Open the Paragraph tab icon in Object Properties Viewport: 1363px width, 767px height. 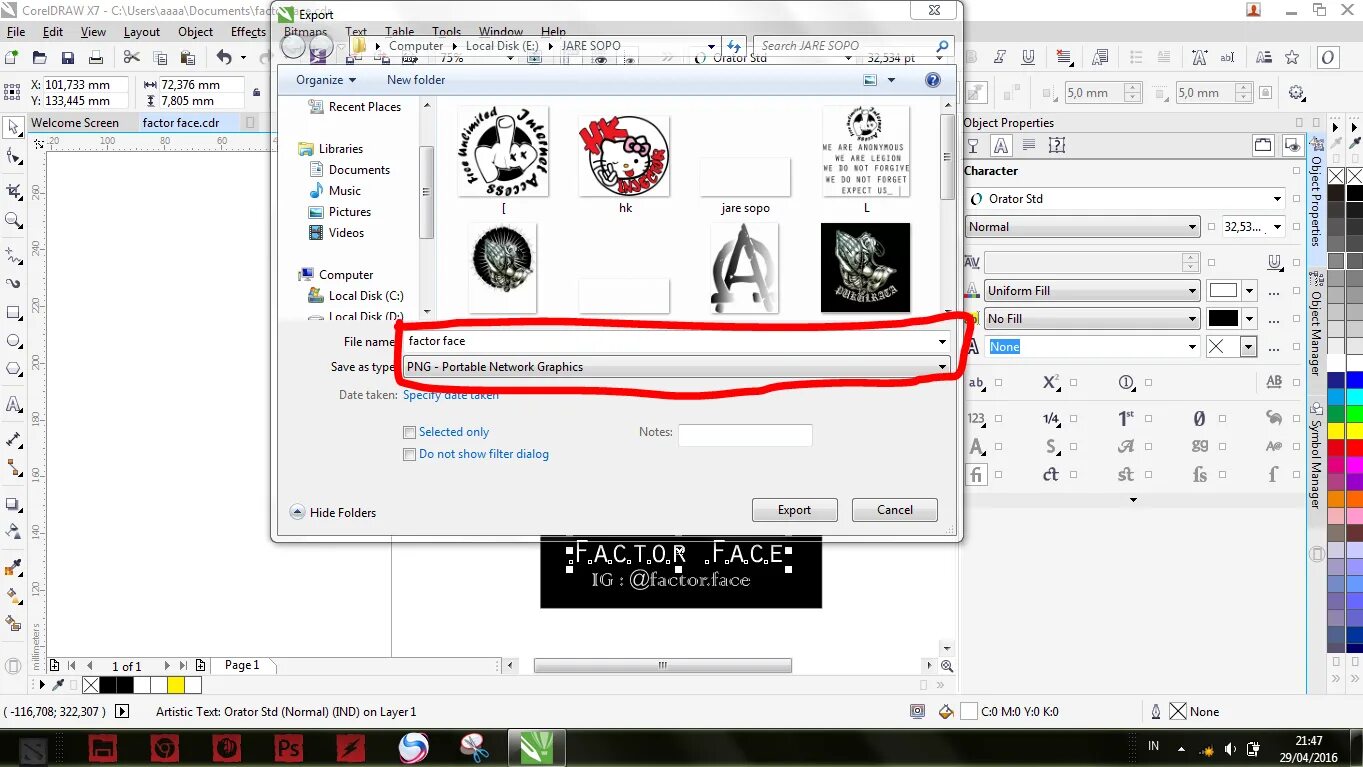pyautogui.click(x=1027, y=146)
